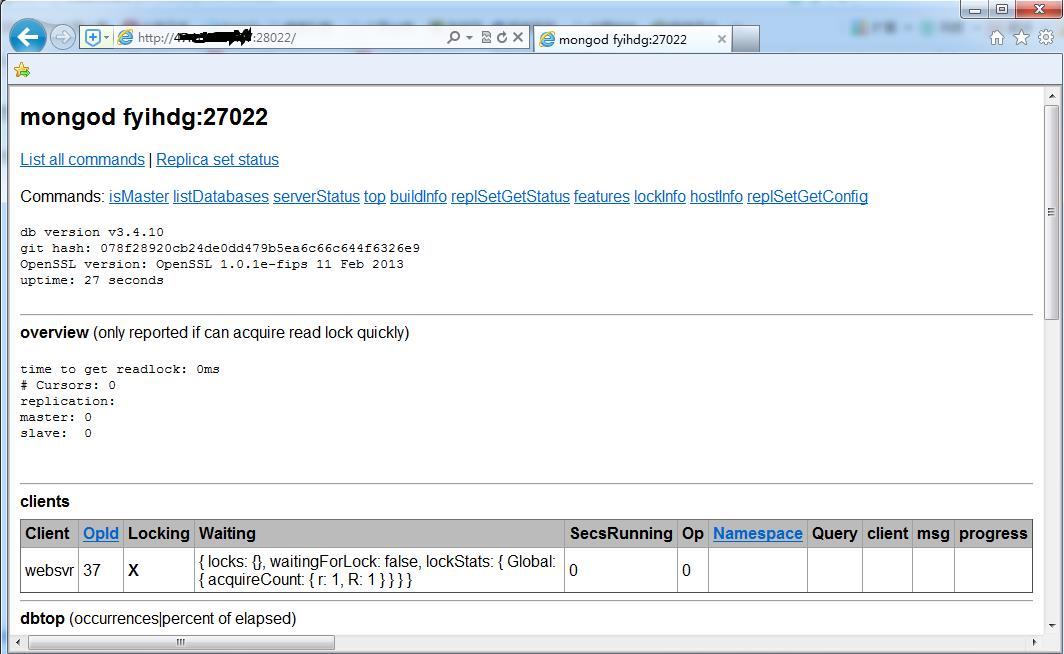Image resolution: width=1064 pixels, height=654 pixels.
Task: Click the OpId value 37
Action: 92,571
